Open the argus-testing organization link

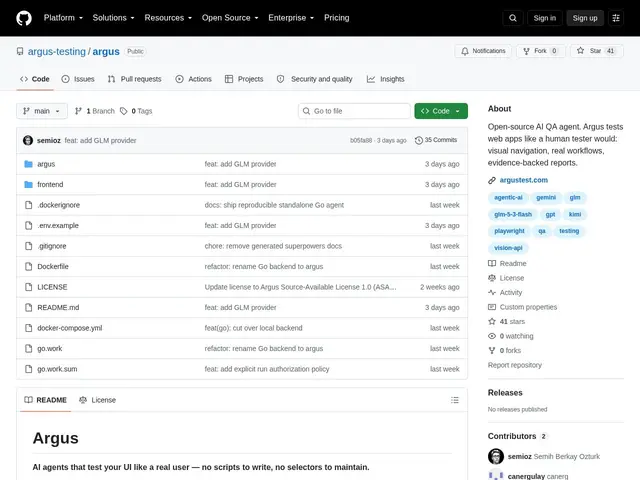coord(57,52)
